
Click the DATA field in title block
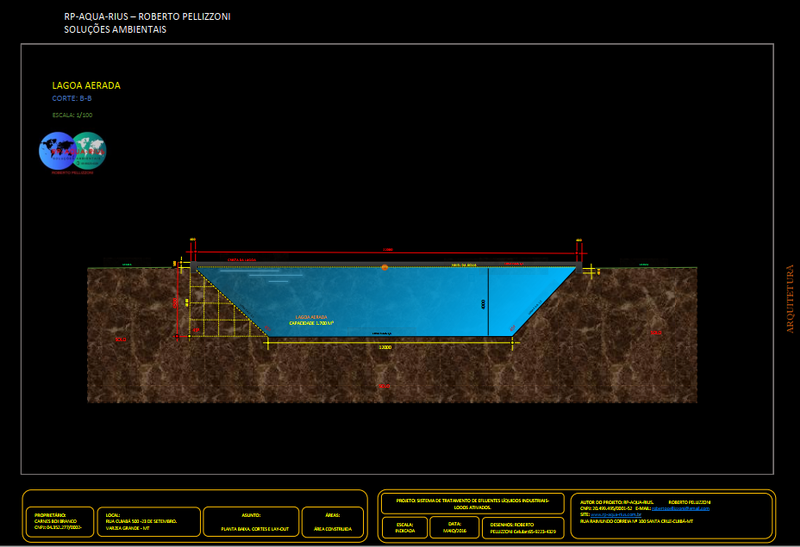(x=454, y=527)
